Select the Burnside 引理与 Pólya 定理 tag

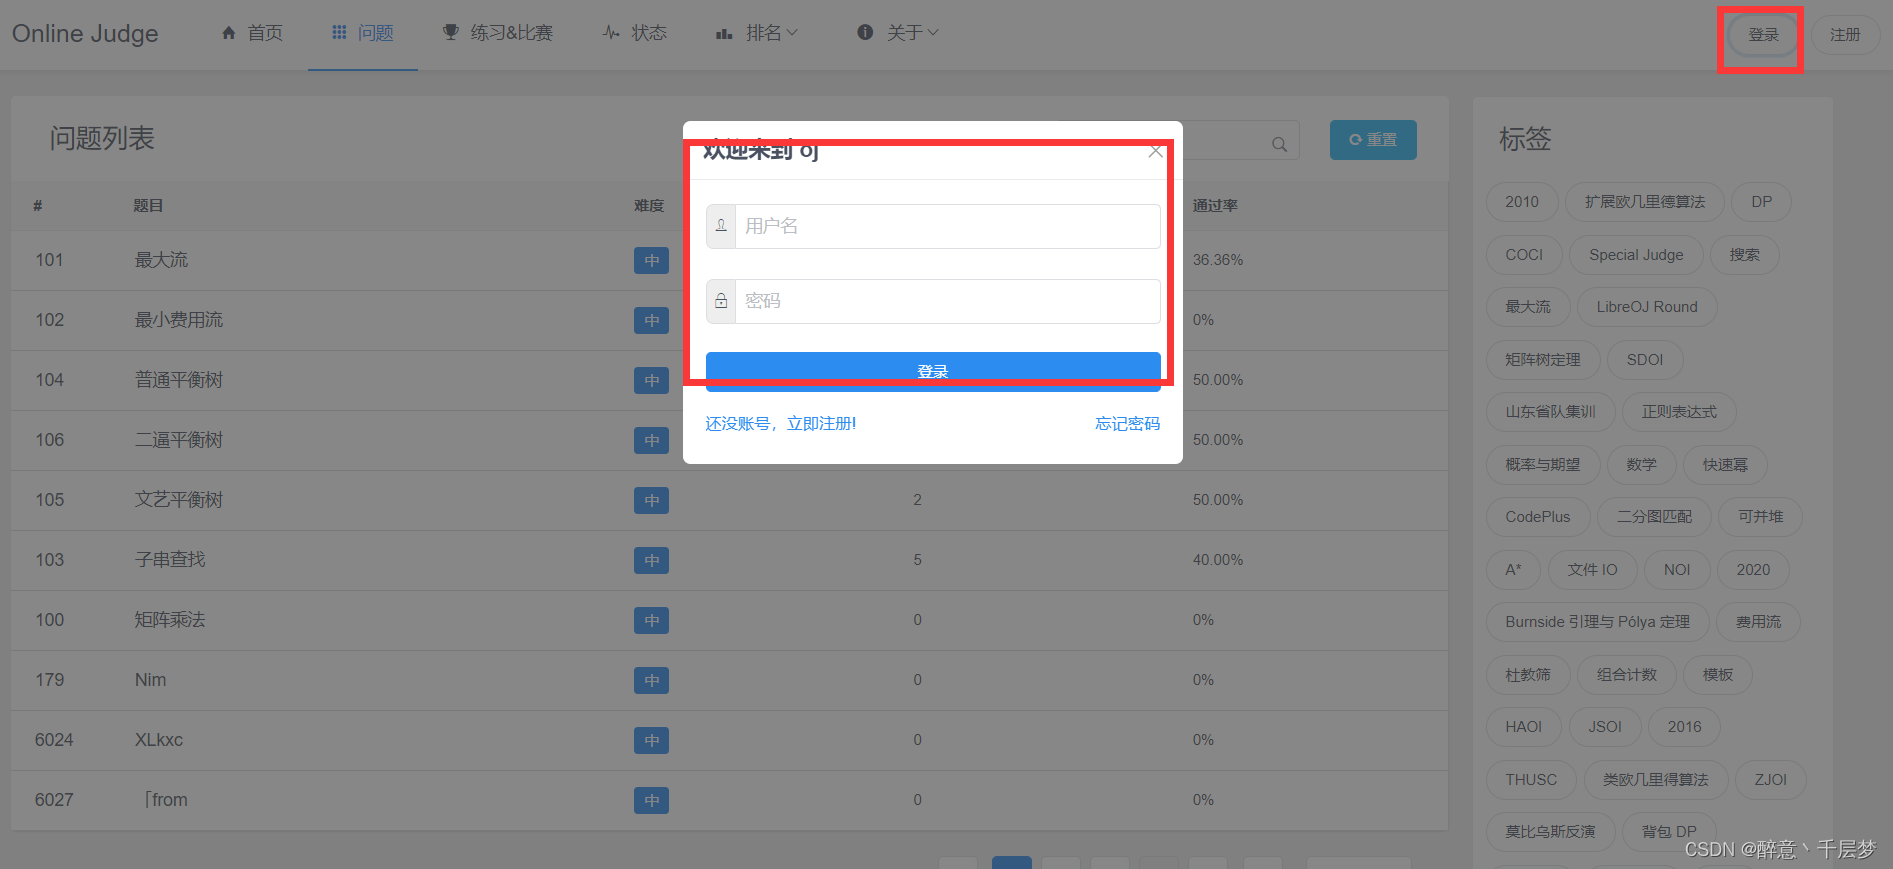pyautogui.click(x=1597, y=622)
